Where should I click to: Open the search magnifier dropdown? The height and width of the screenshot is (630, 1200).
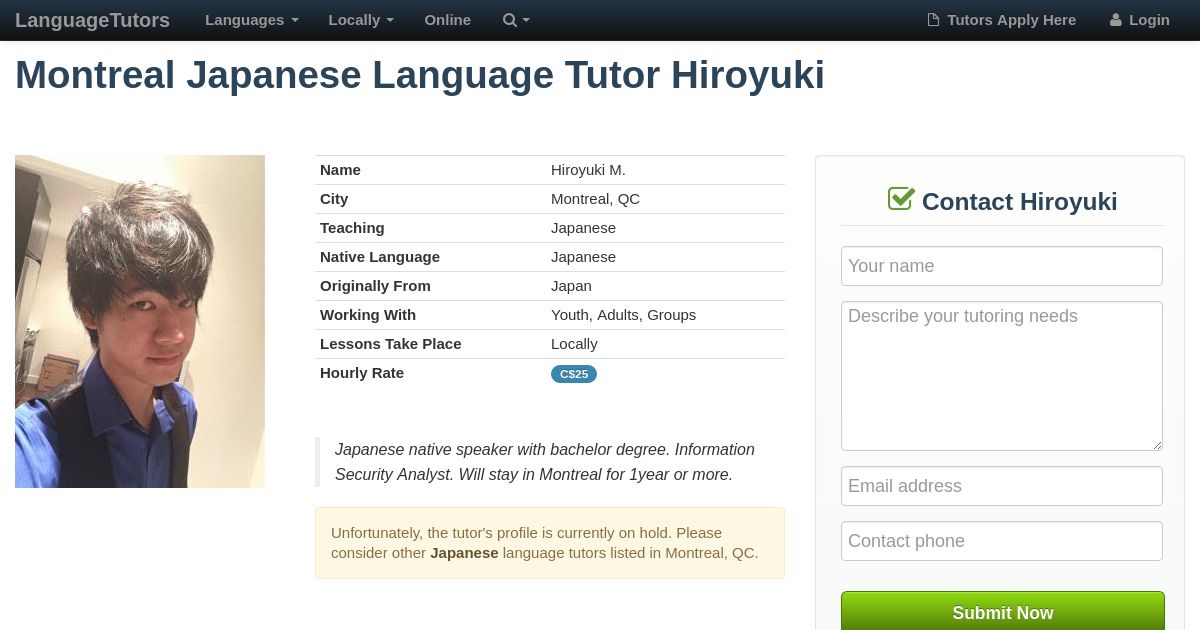click(x=516, y=20)
